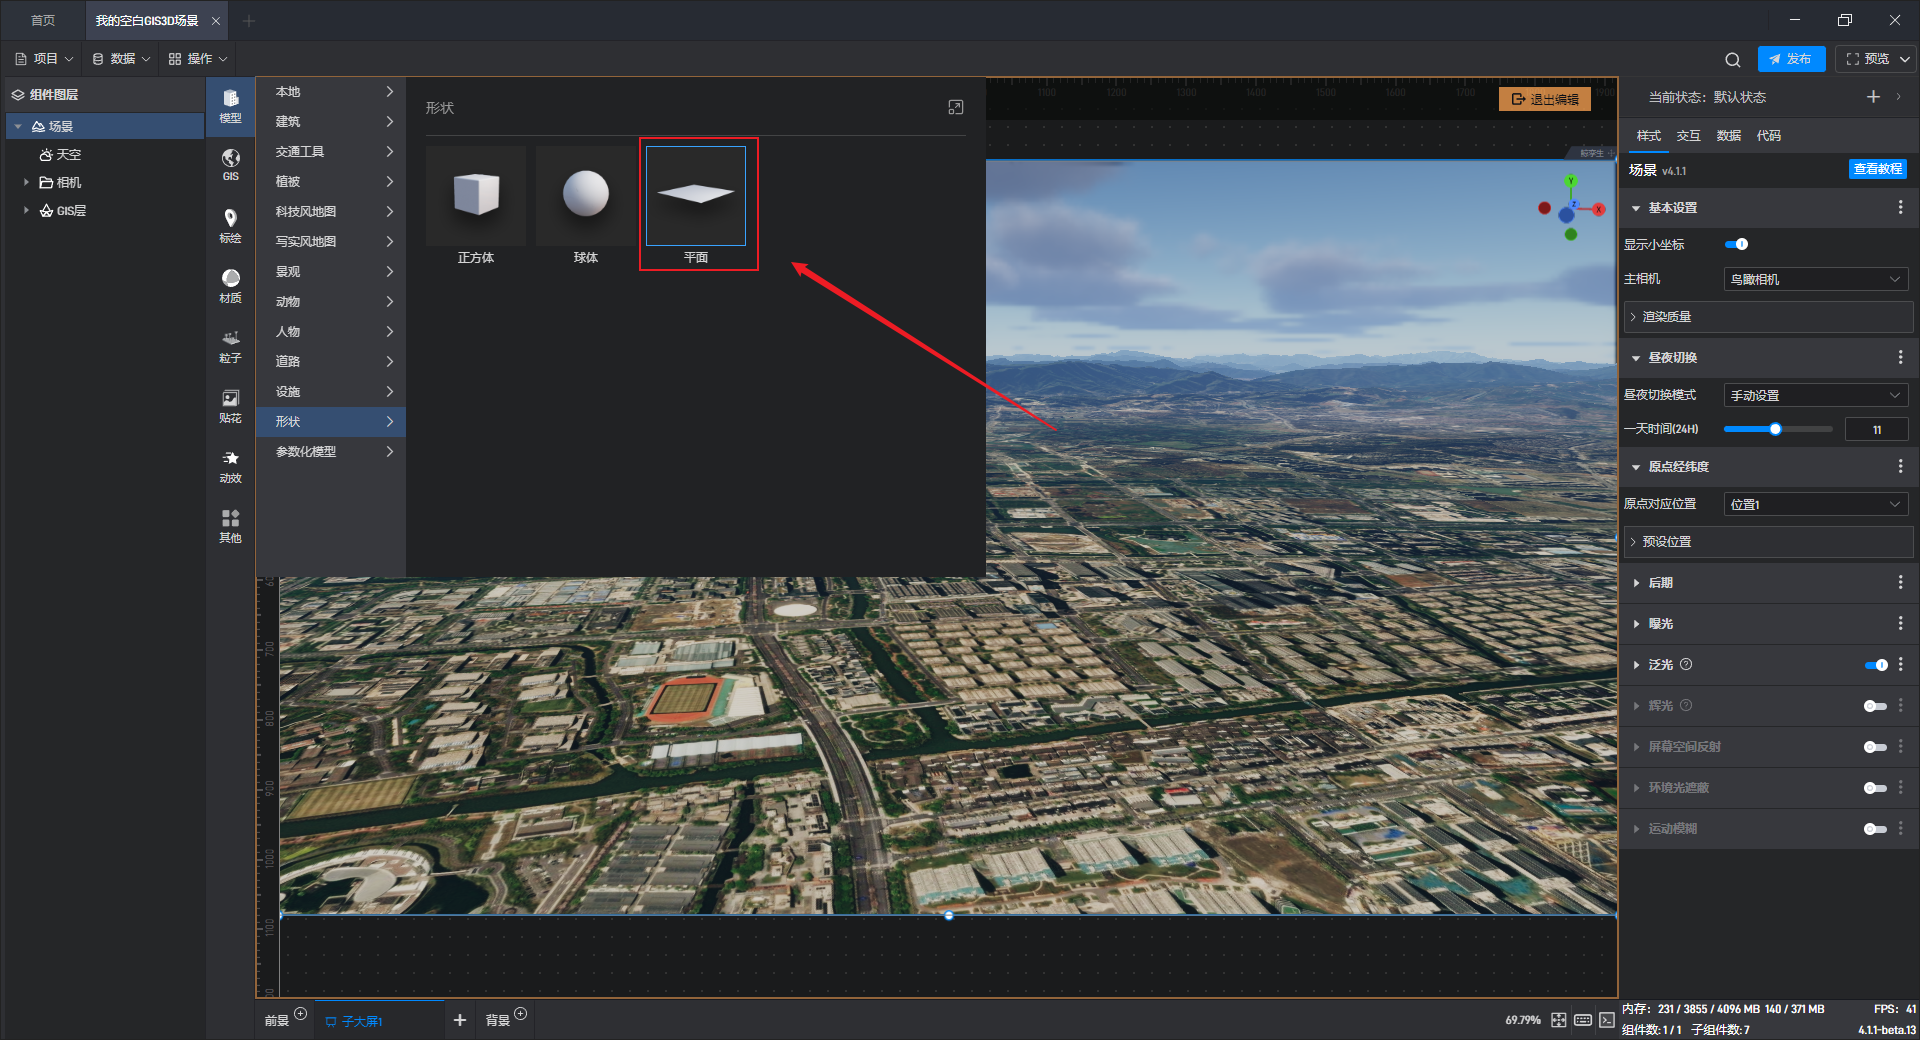Switch to the 交互 tab
This screenshot has height=1040, width=1920.
tap(1688, 135)
